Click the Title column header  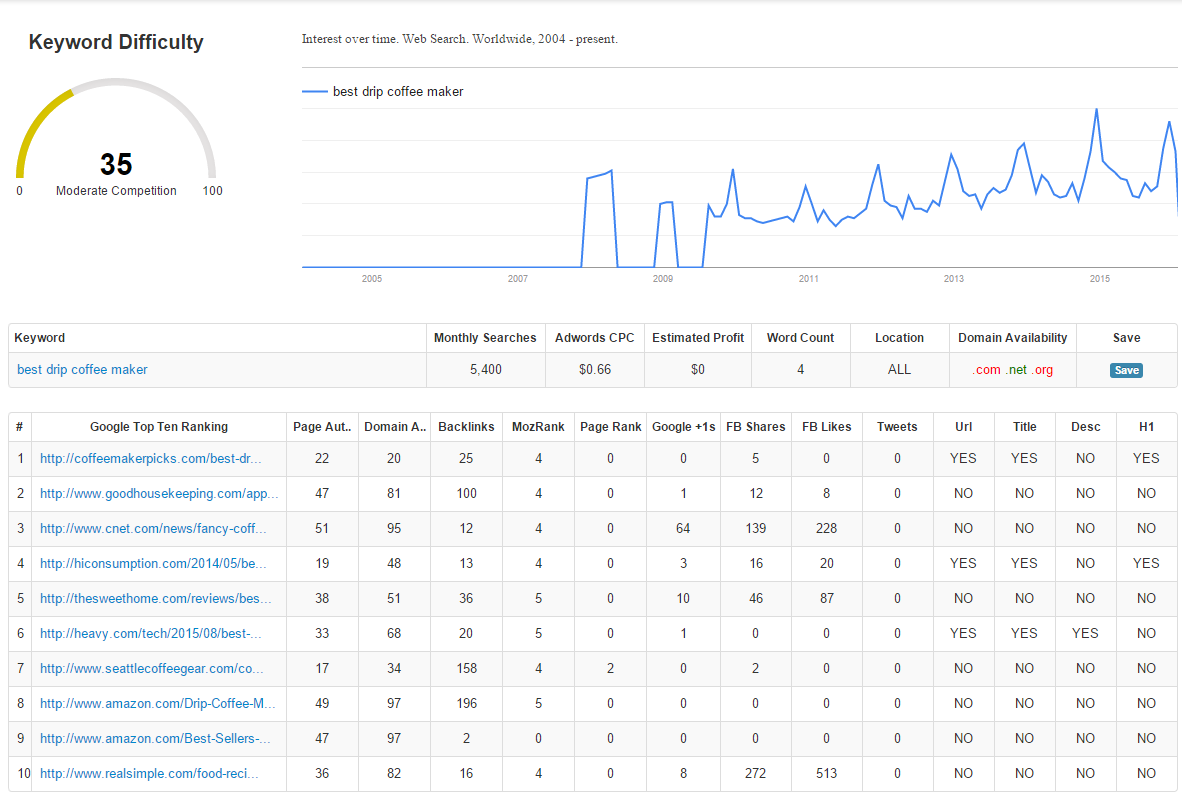coord(1024,427)
